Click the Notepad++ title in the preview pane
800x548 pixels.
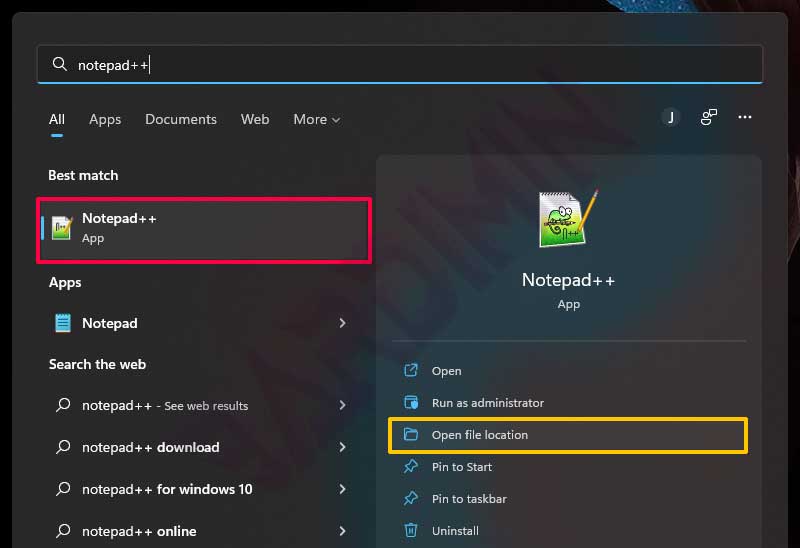coord(568,280)
